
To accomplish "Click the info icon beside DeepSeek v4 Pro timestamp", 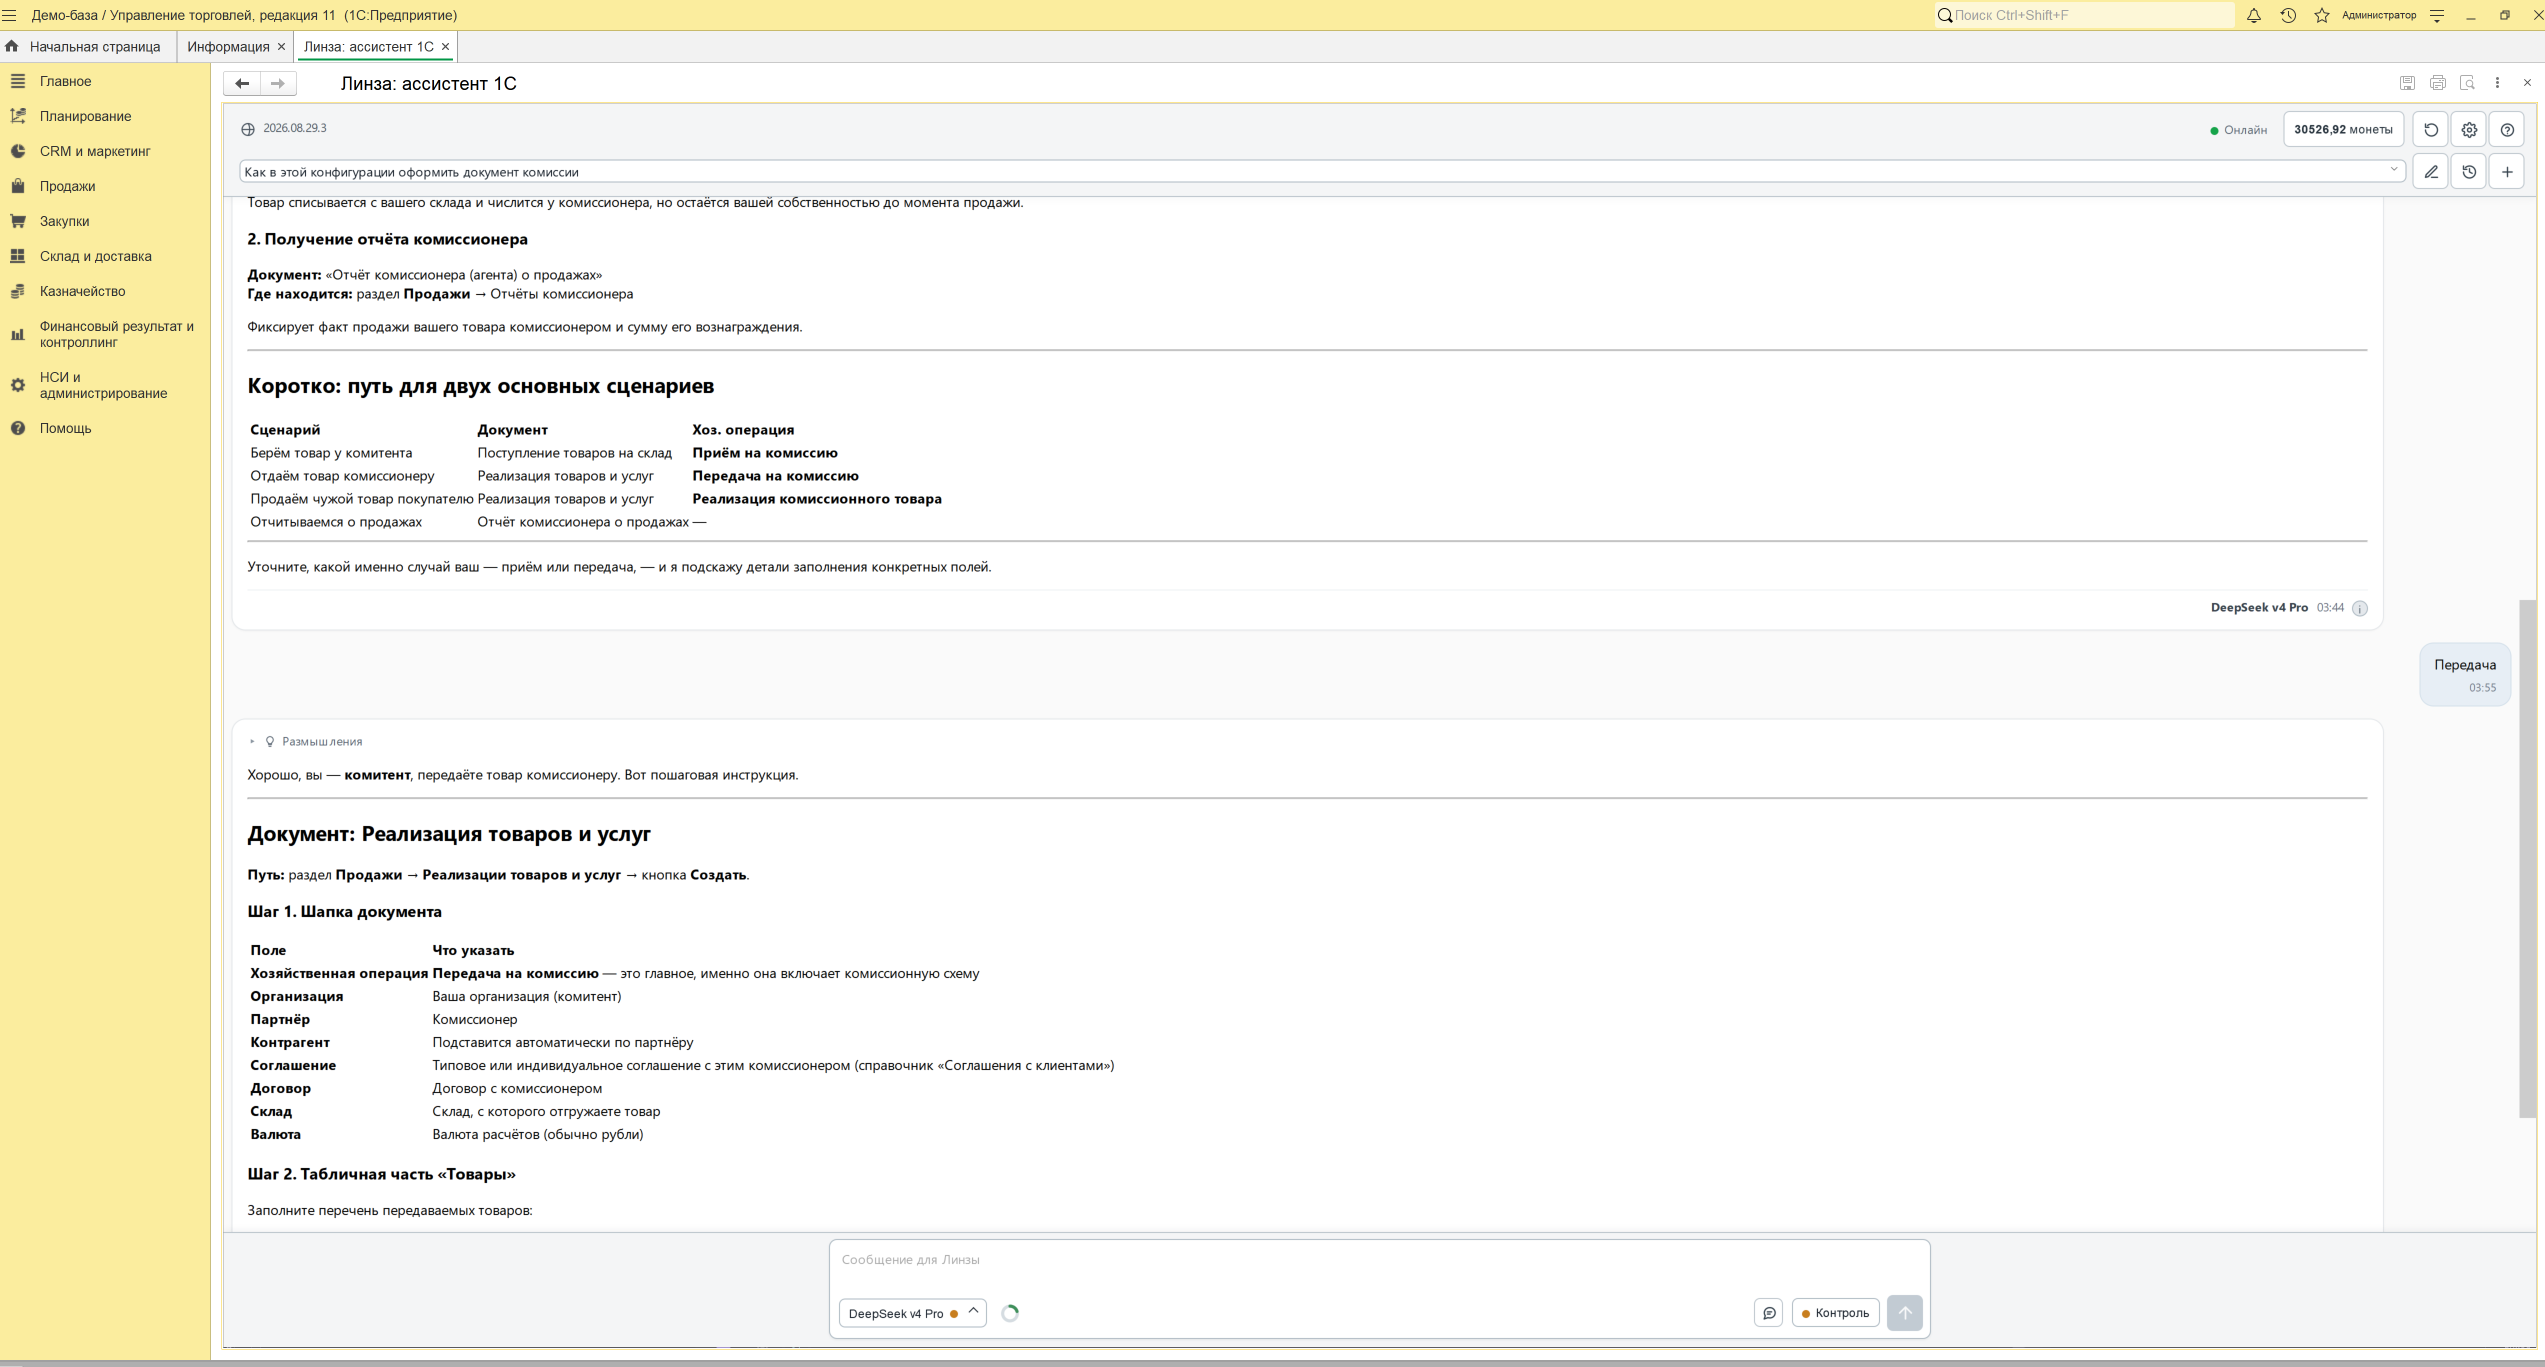I will pyautogui.click(x=2360, y=608).
